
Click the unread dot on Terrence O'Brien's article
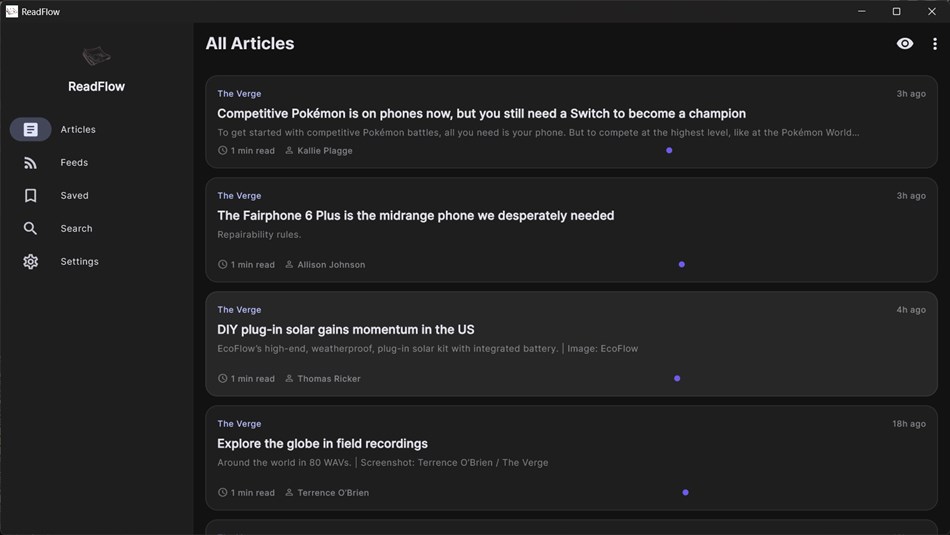pyautogui.click(x=685, y=493)
